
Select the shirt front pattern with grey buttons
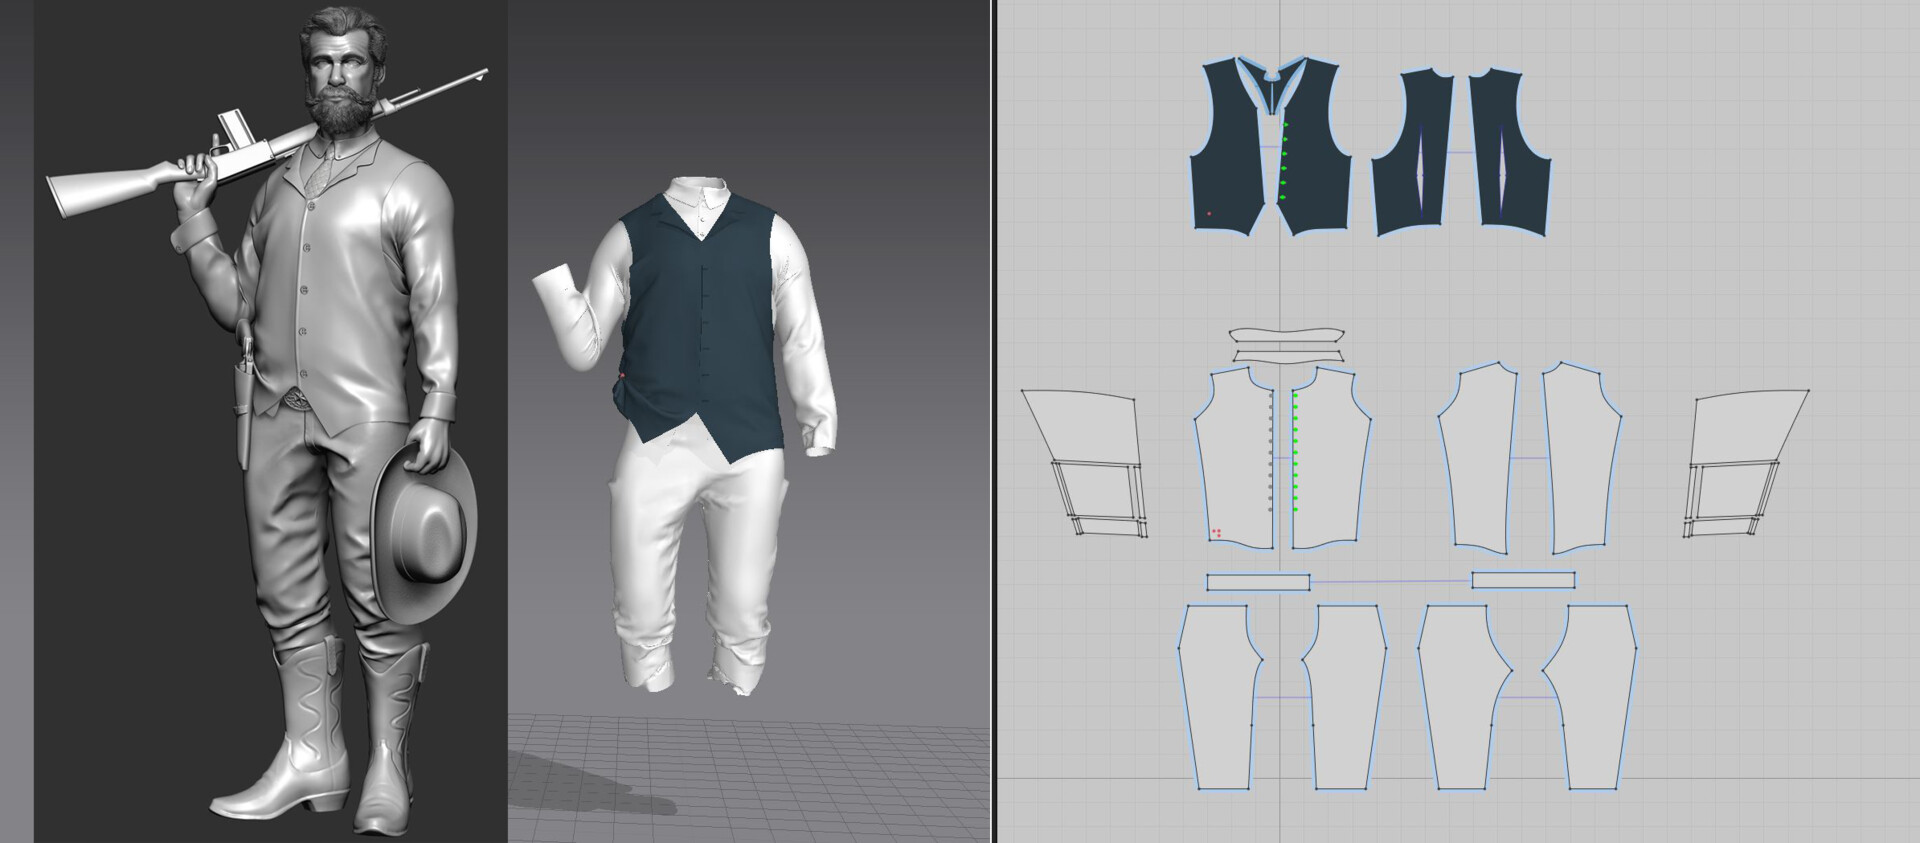tap(1233, 460)
